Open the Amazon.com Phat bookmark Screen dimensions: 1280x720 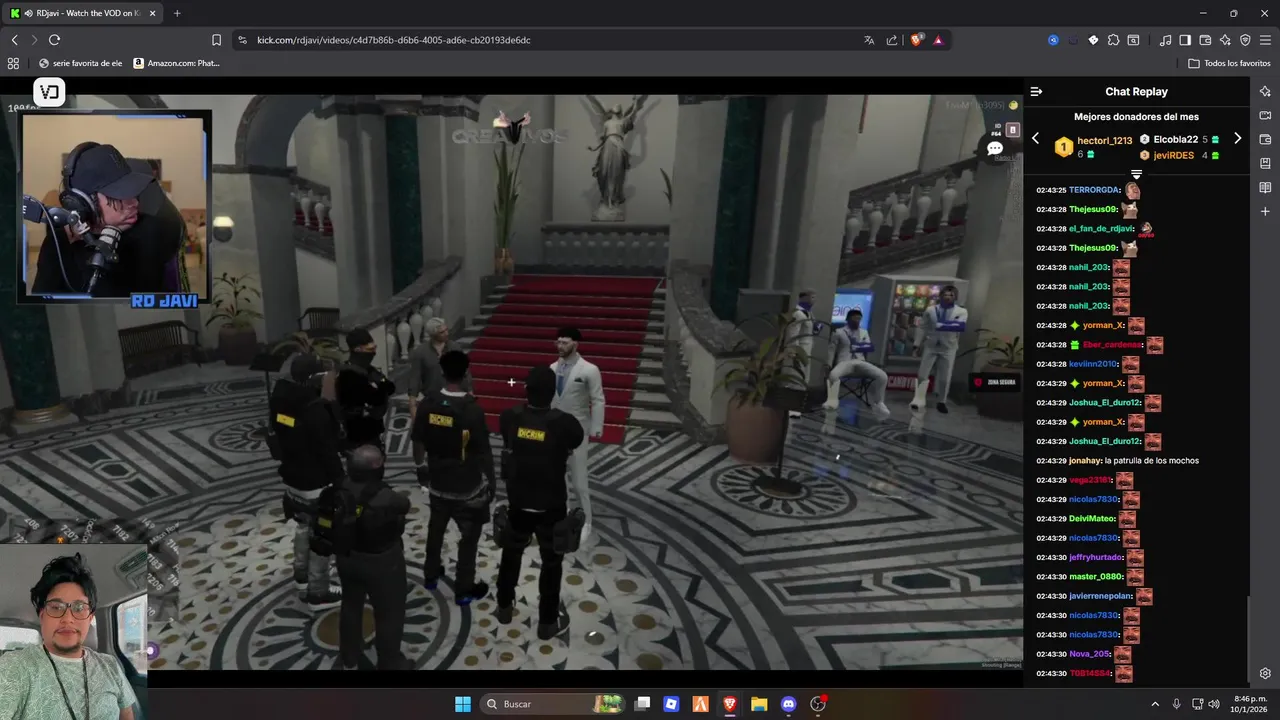(176, 63)
